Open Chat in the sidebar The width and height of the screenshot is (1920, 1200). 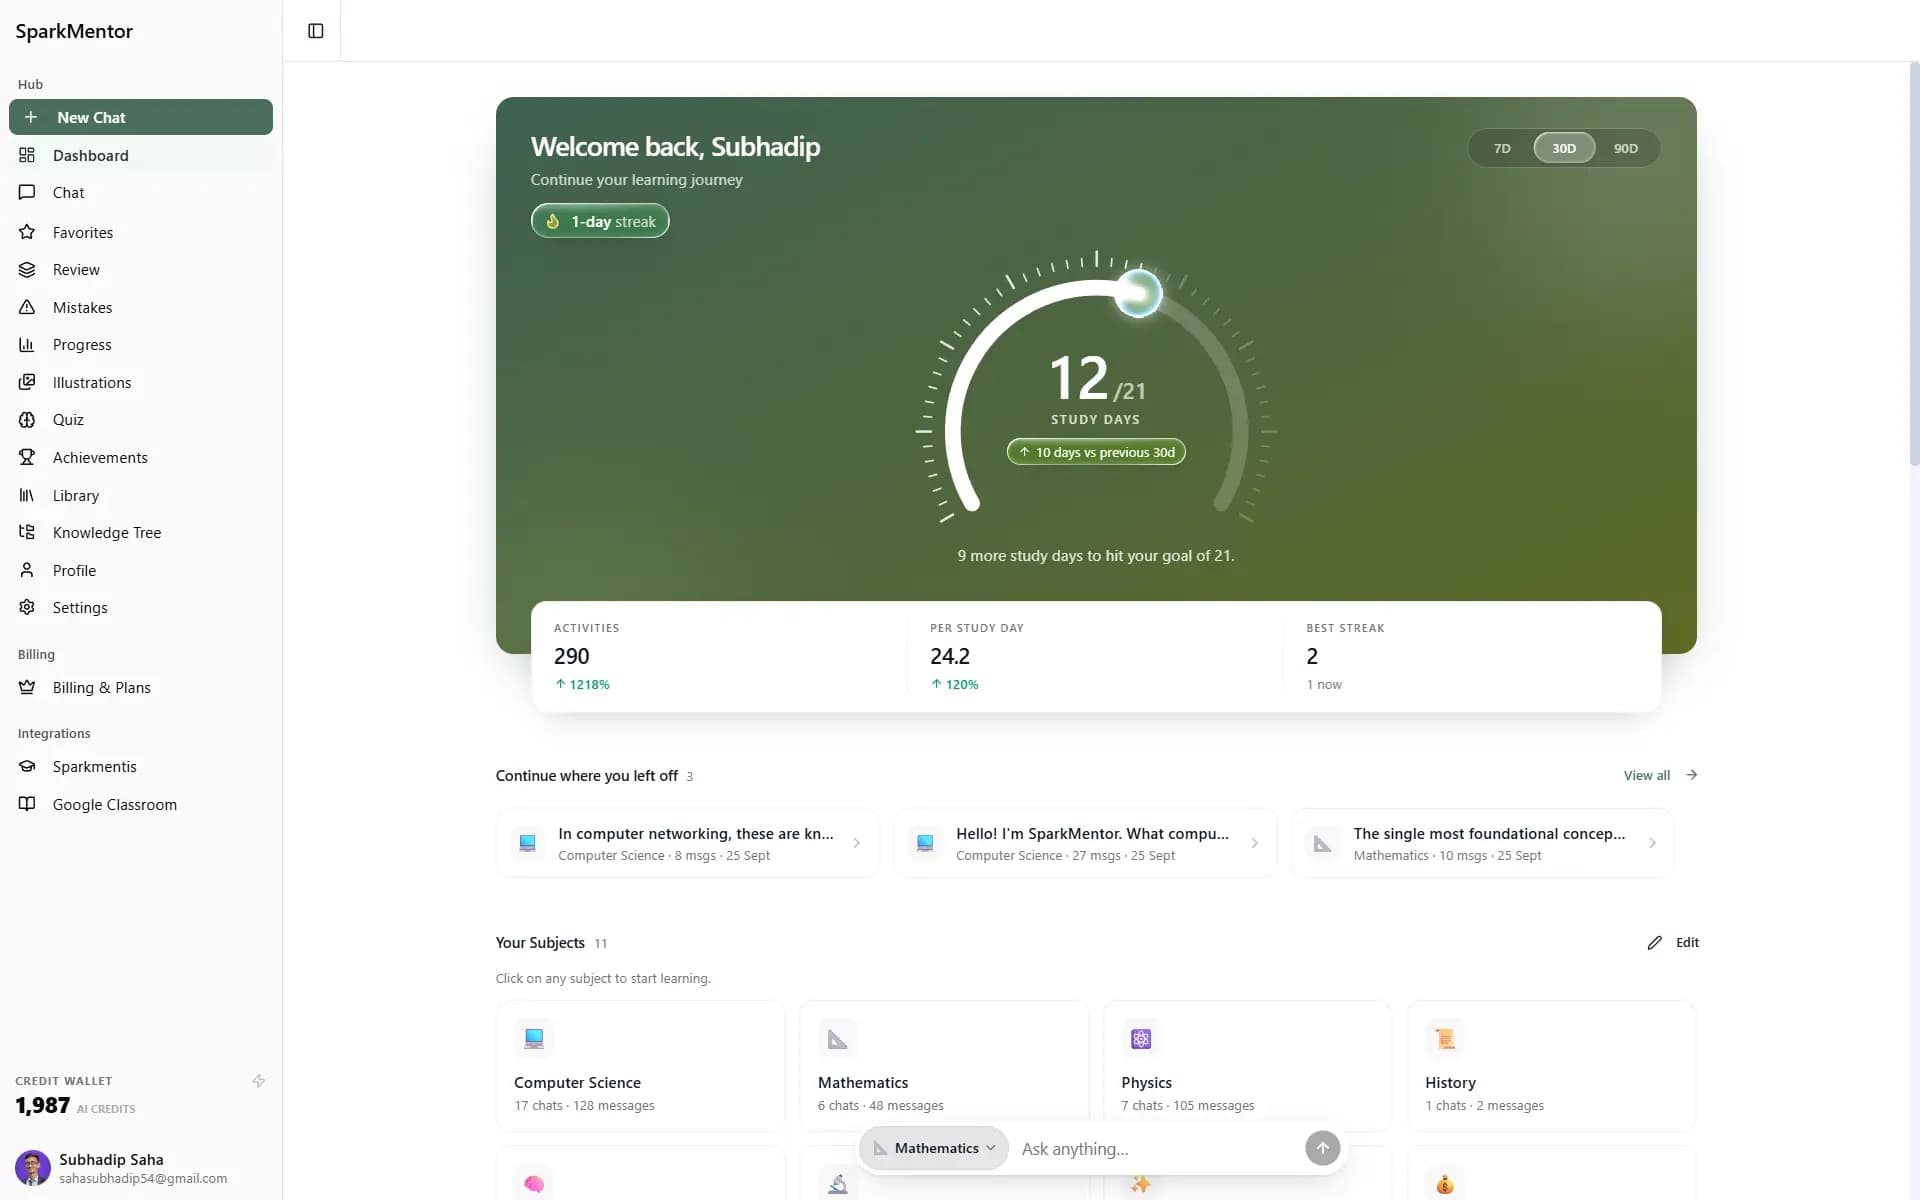click(x=141, y=192)
